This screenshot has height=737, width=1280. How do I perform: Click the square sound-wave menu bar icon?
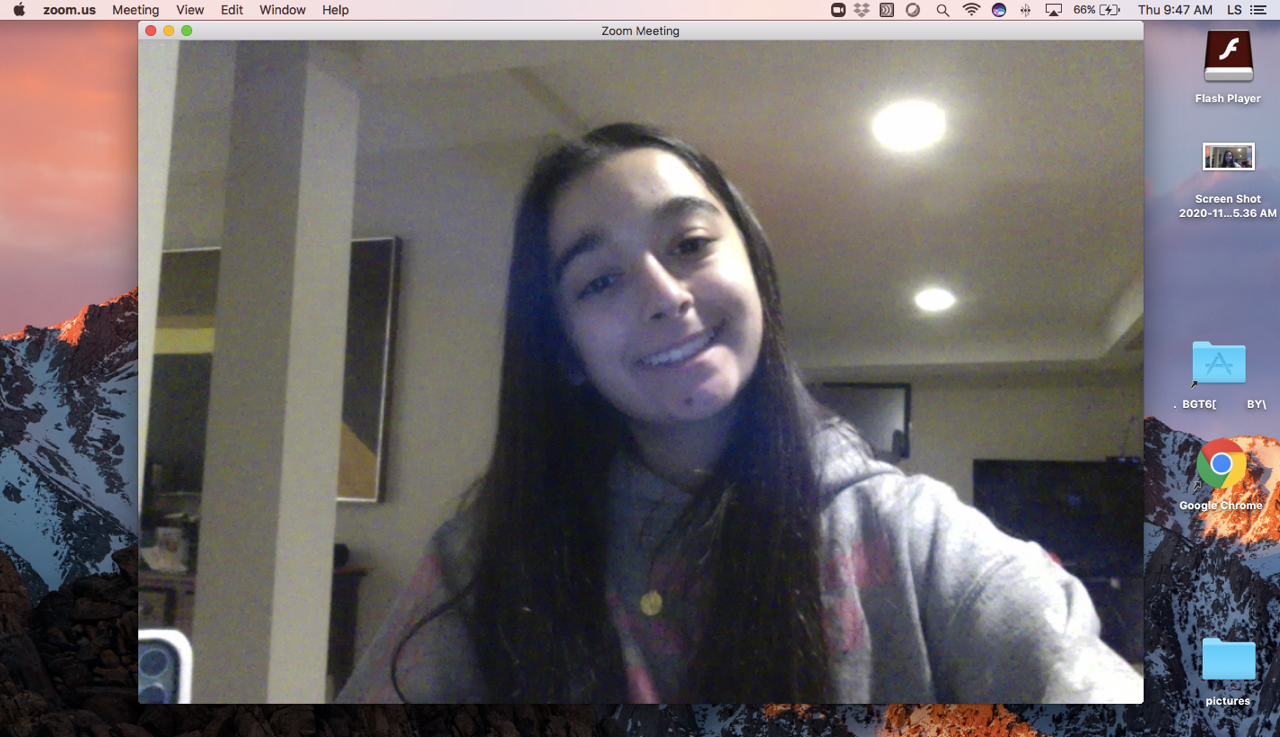[x=887, y=10]
